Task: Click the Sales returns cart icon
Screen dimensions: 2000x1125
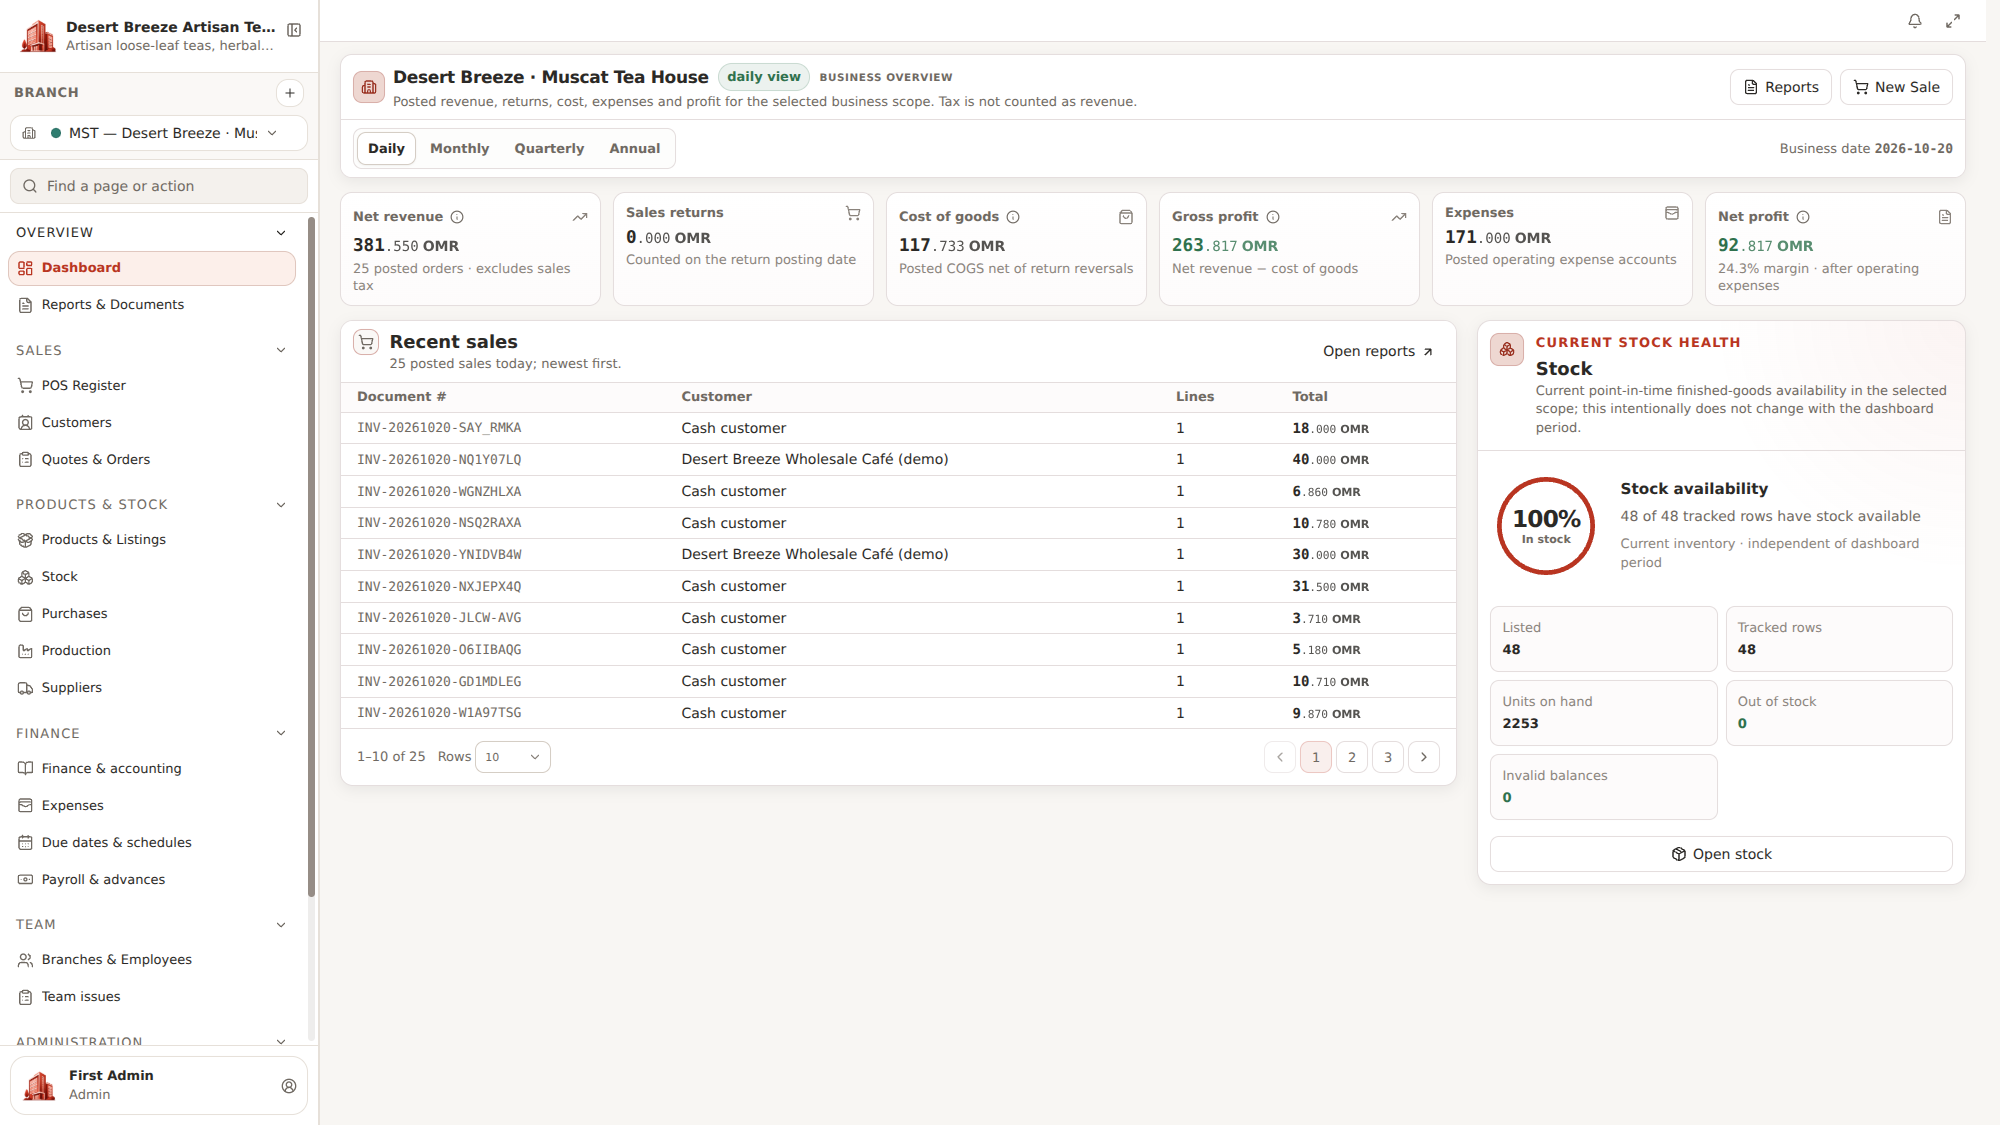Action: point(853,213)
